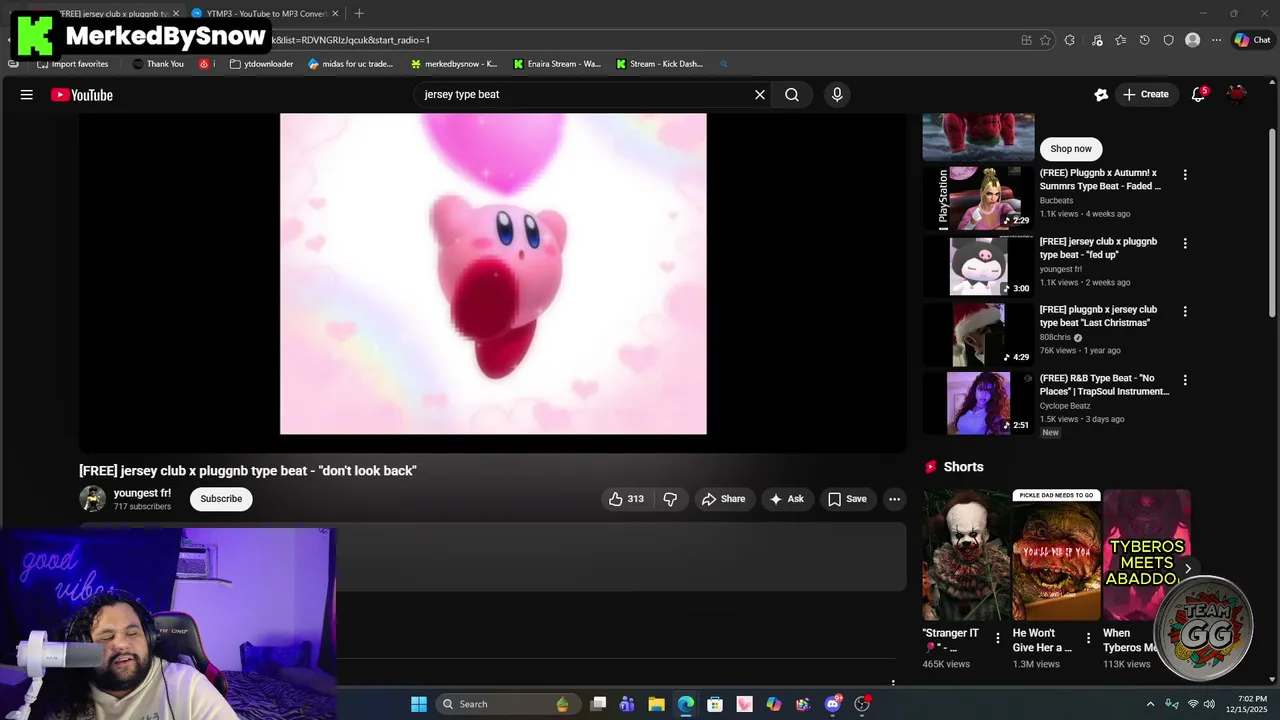Open options menu for Faded video
1280x720 pixels.
tap(1185, 175)
